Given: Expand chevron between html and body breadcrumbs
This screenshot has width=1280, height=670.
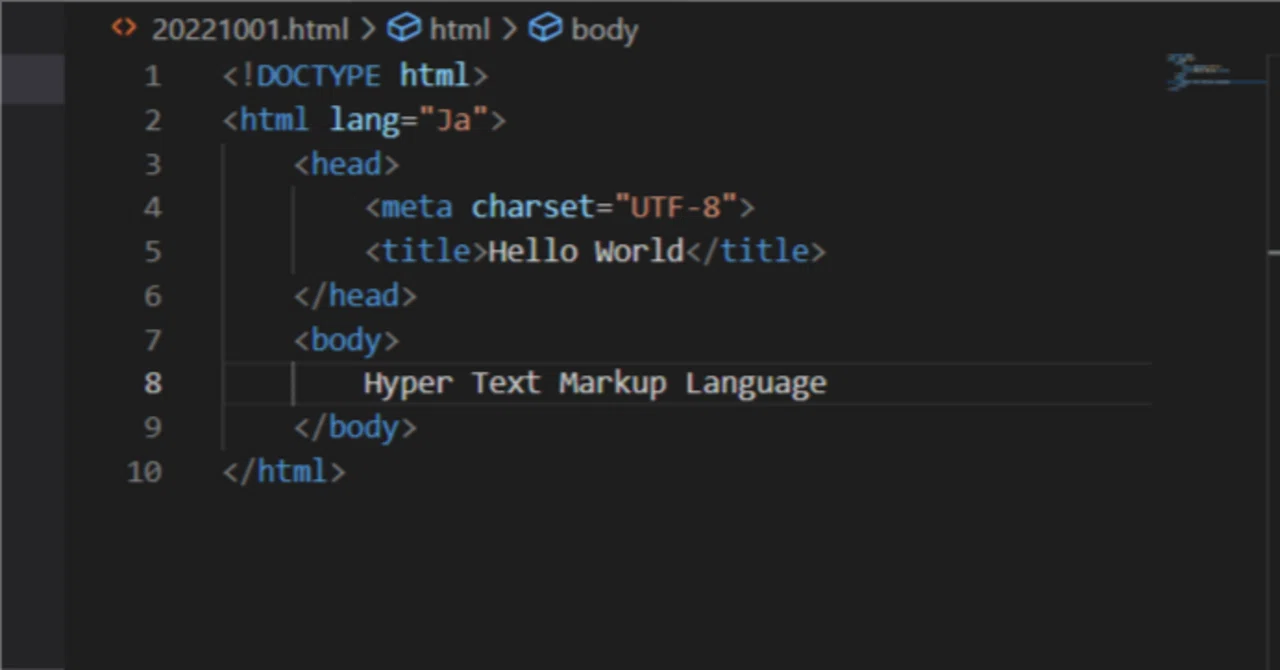Looking at the screenshot, I should point(509,29).
